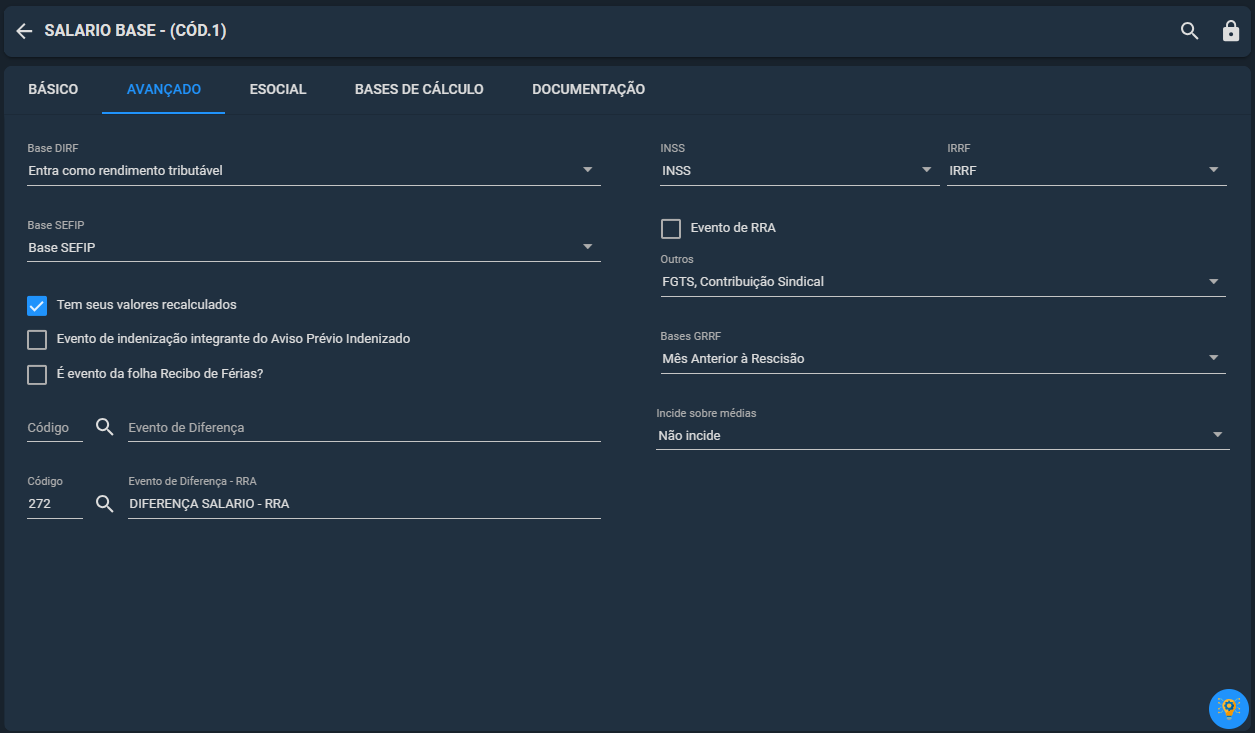Open the Base DIRF dropdown

[x=314, y=171]
